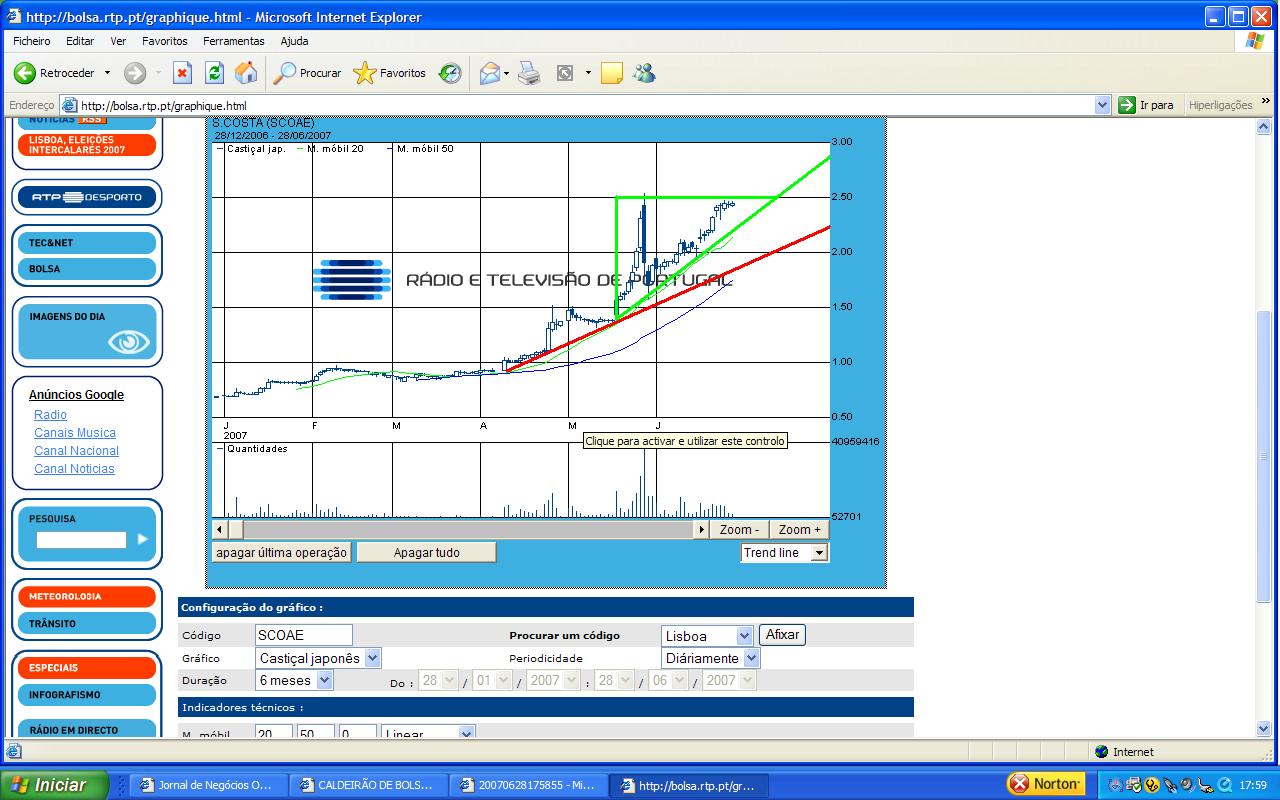
Task: Open the mail icon dropdown arrow
Action: click(506, 73)
